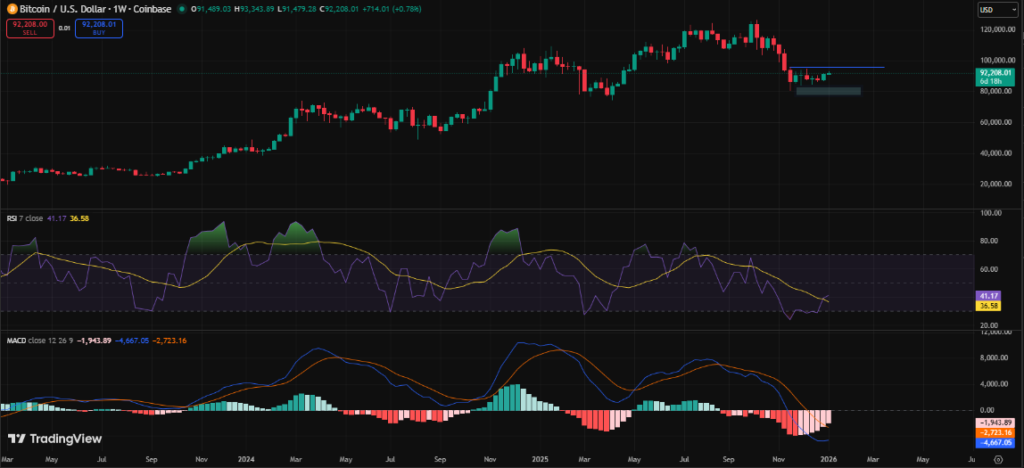Click the orange signal value tag -2,723.16
1024x468 pixels.
pos(993,432)
